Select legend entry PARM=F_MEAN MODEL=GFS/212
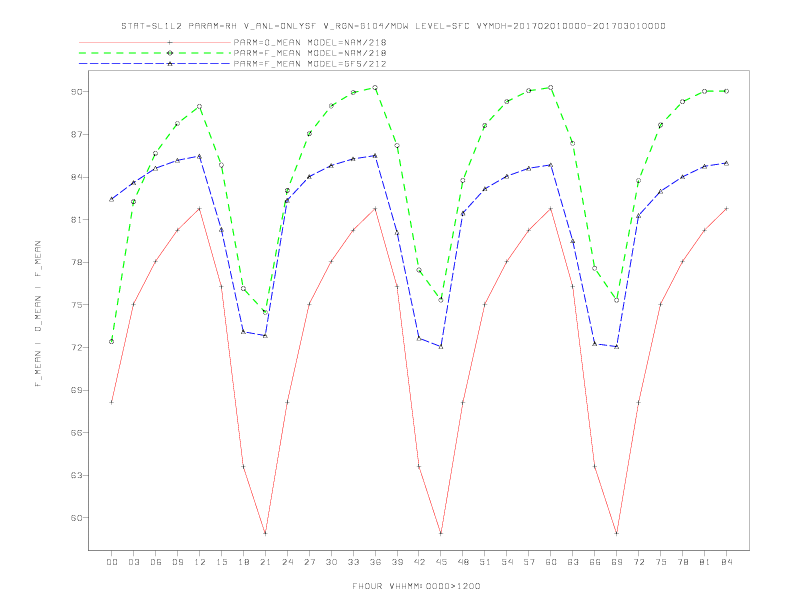The height and width of the screenshot is (612, 792). pyautogui.click(x=310, y=64)
